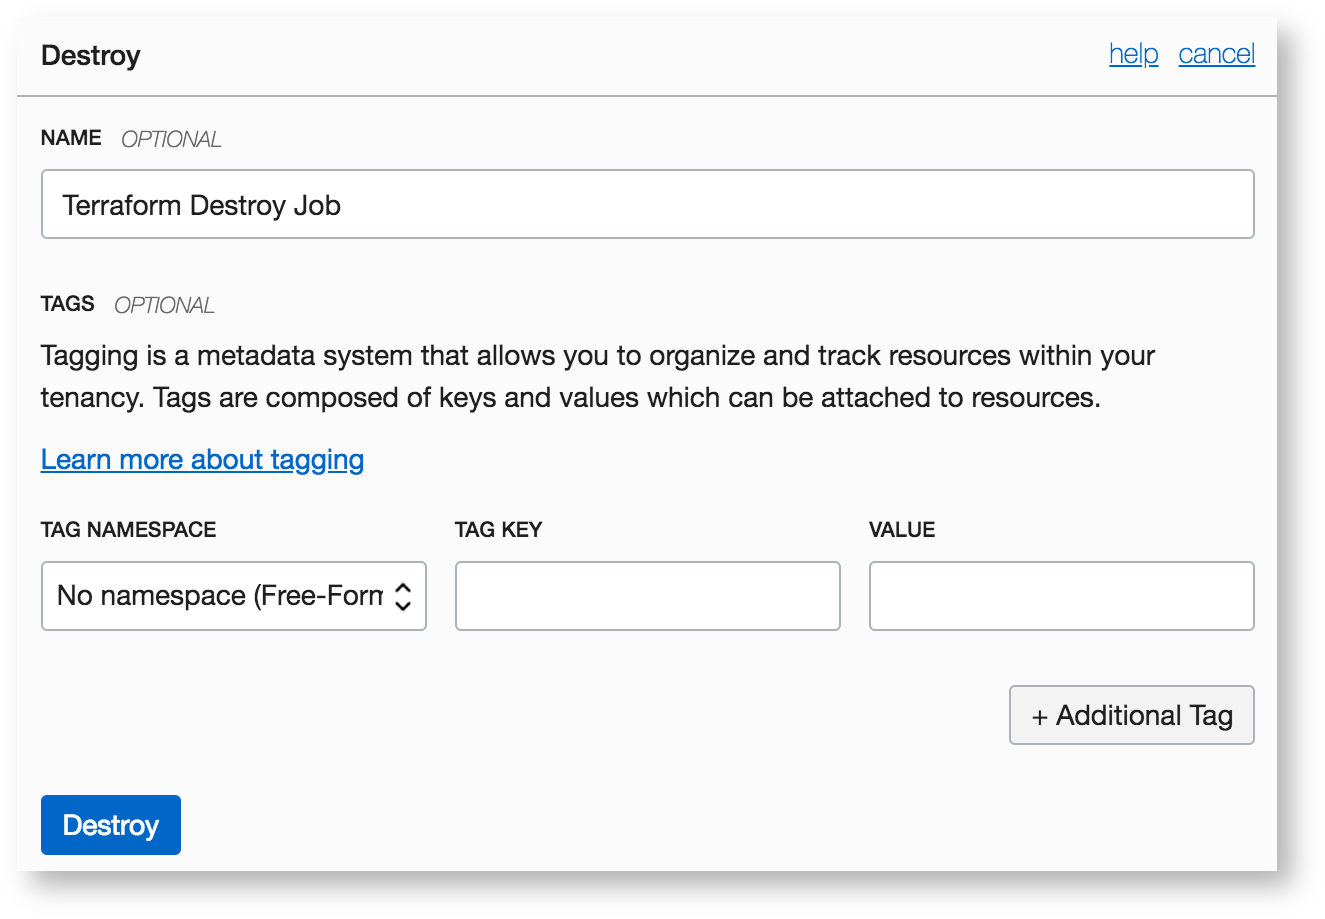Screen dimensions: 1325x919
Task: Click the TAGS section label
Action: pos(68,304)
